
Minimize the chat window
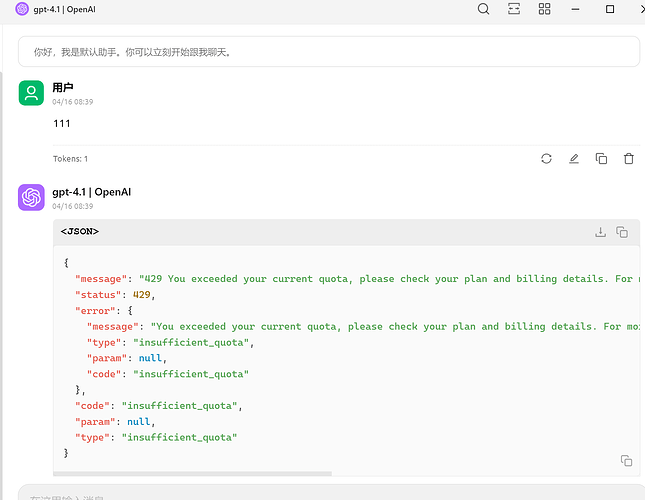coord(575,9)
